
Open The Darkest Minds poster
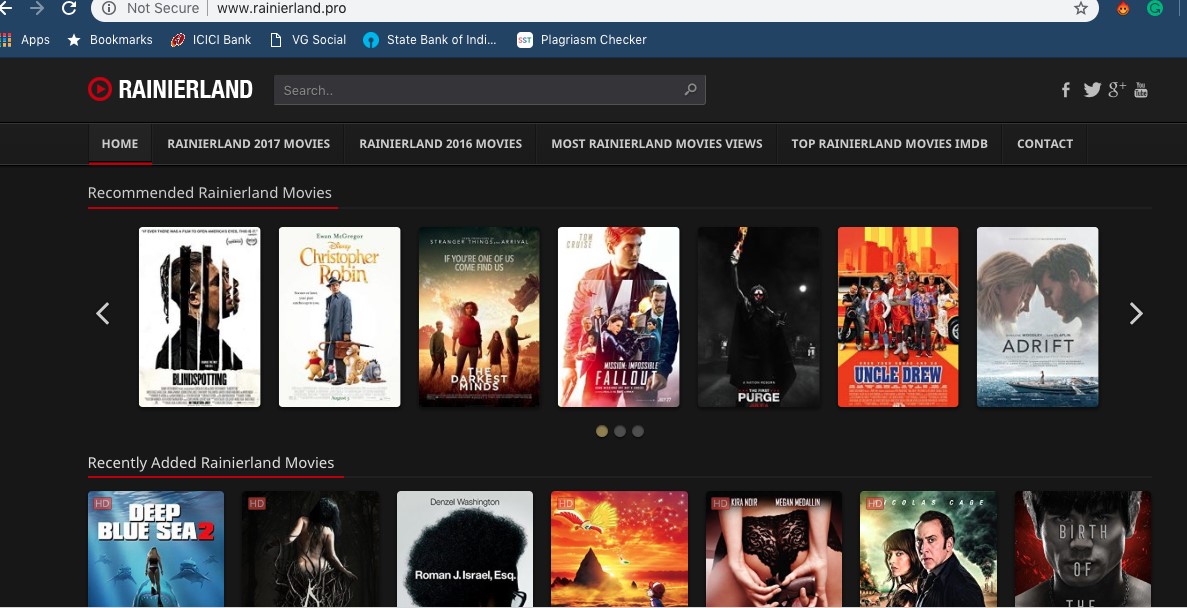pos(479,316)
